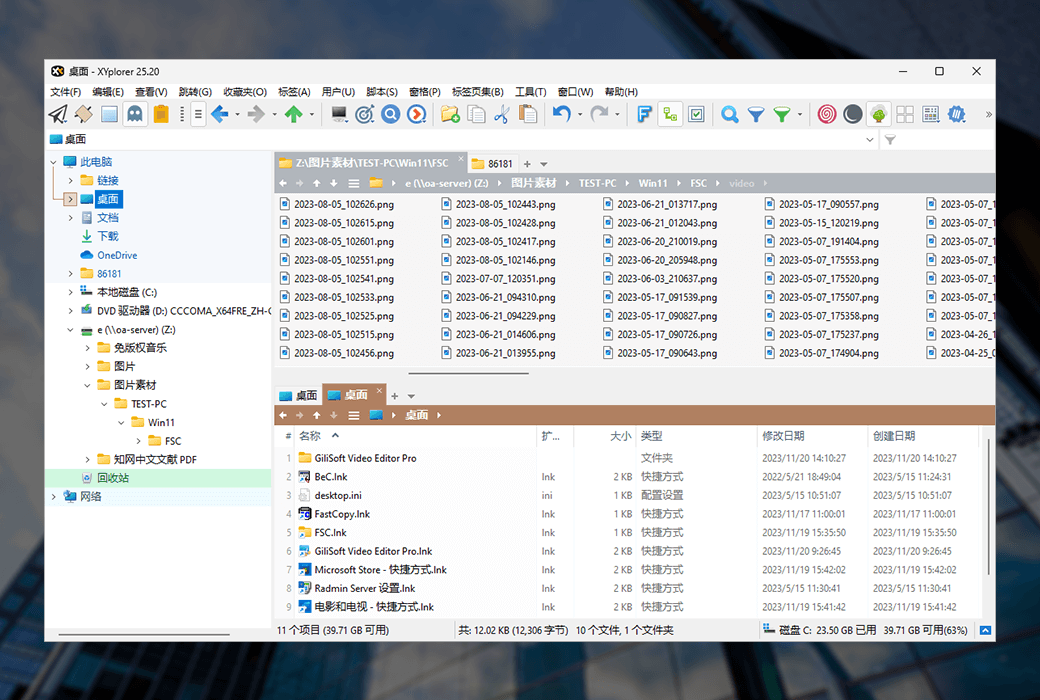The width and height of the screenshot is (1040, 700).
Task: Open the address bar dropdown arrow
Action: point(869,140)
